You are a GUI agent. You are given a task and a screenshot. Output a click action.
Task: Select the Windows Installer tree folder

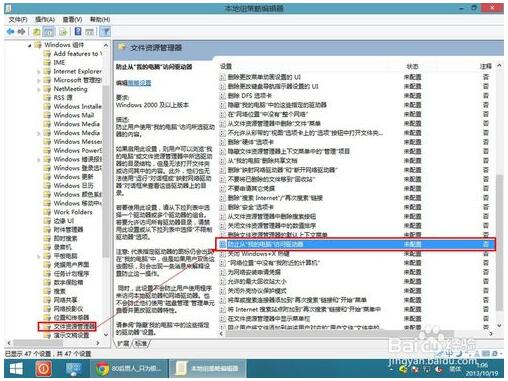[73, 107]
